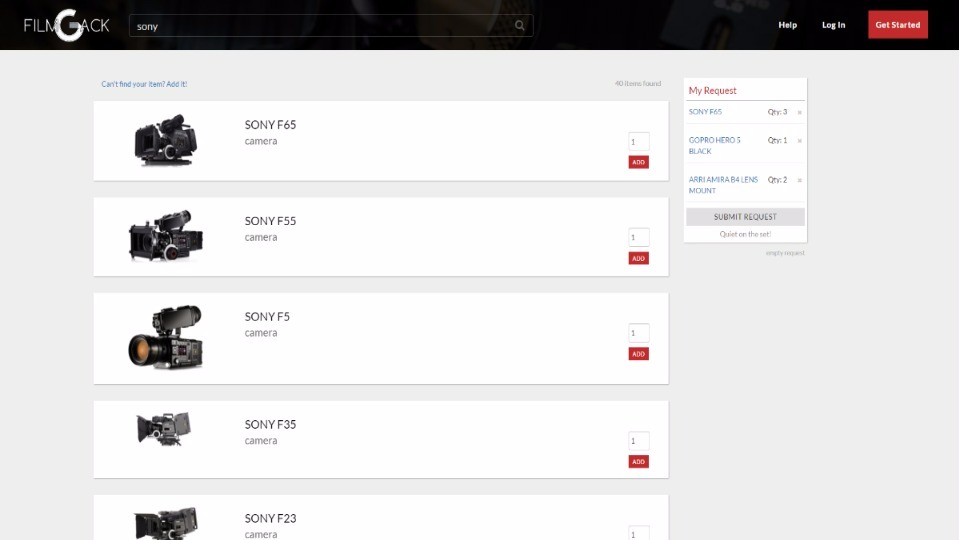The width and height of the screenshot is (960, 540).
Task: Click the quantity field for SONY F55
Action: [x=639, y=237]
